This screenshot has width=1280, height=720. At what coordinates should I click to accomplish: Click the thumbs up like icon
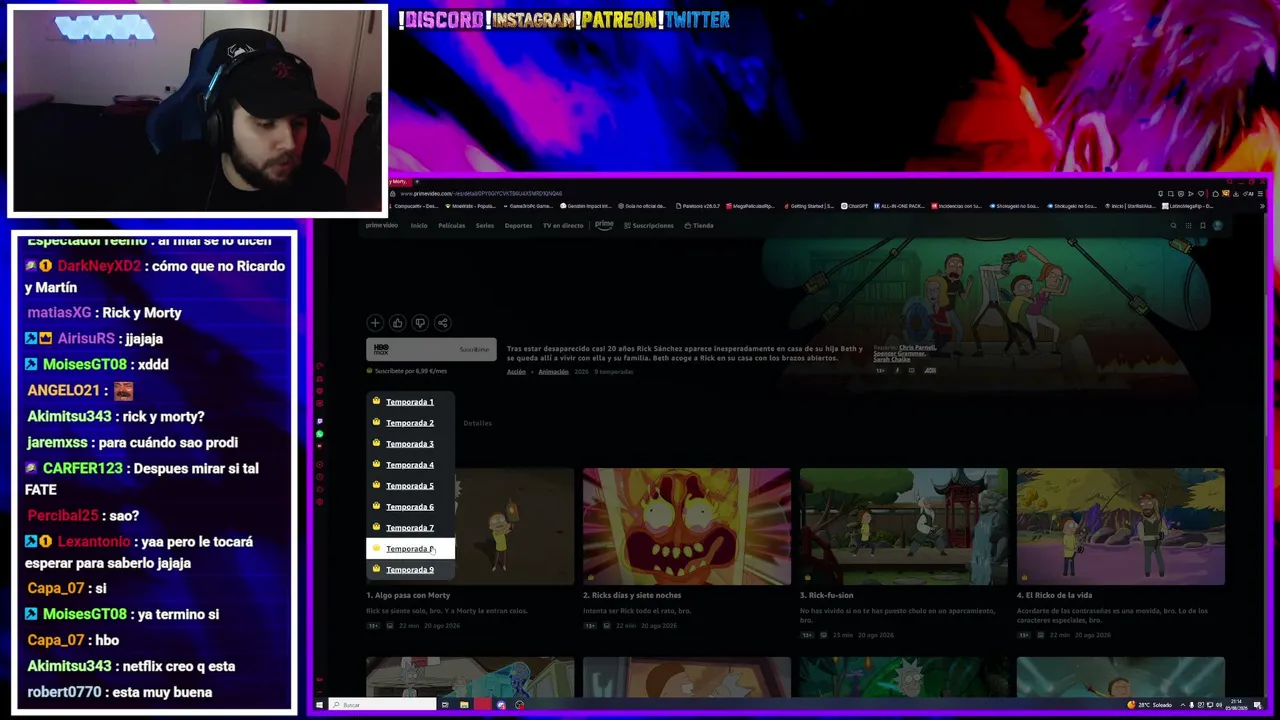(397, 323)
